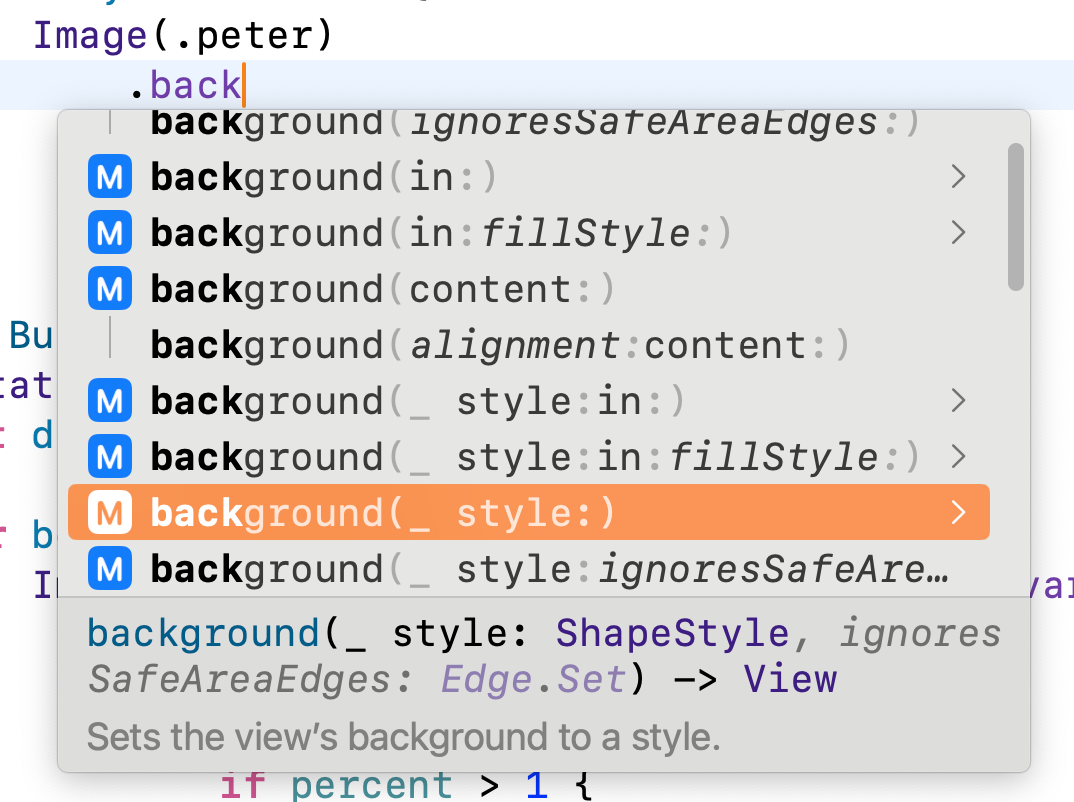Click the M icon beside background(_ style:ignoresSafeAre…)
Image resolution: width=1074 pixels, height=802 pixels.
[x=109, y=568]
